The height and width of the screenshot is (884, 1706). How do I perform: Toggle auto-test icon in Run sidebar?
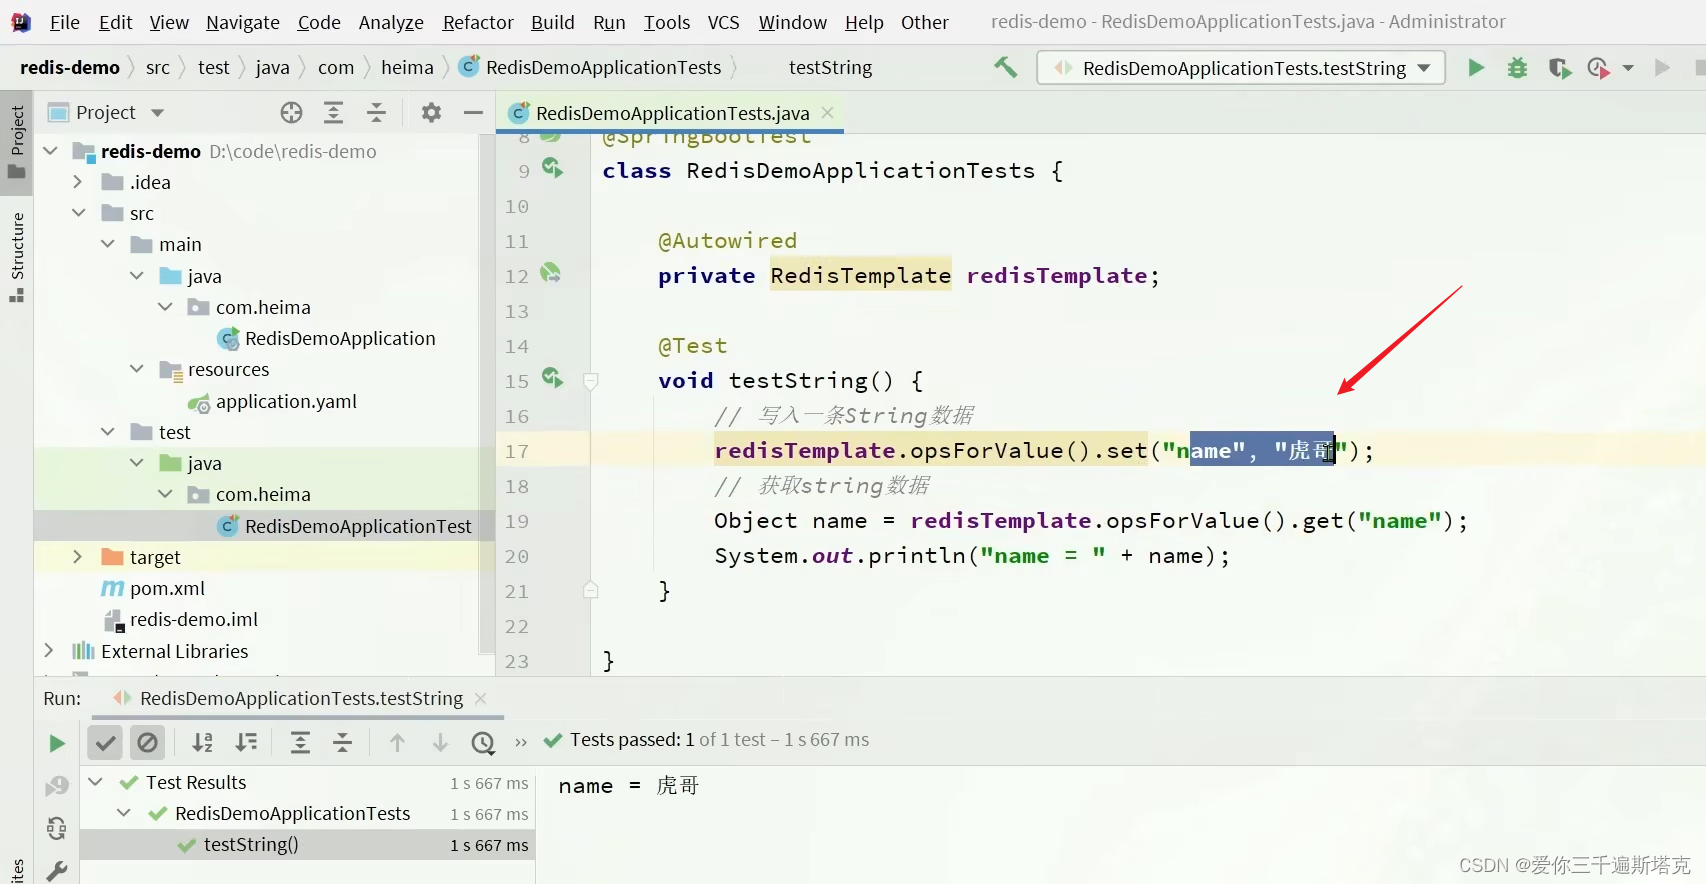point(57,828)
